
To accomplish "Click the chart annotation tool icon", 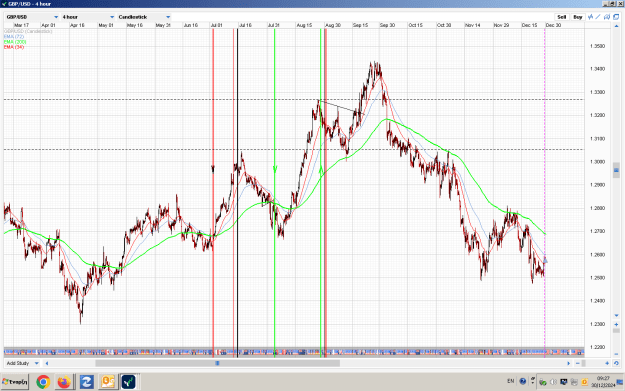I will (607, 17).
